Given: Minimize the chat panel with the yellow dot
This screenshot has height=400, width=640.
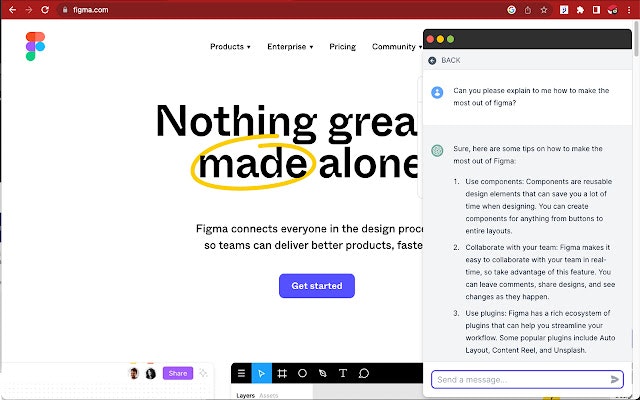Looking at the screenshot, I should 440,39.
